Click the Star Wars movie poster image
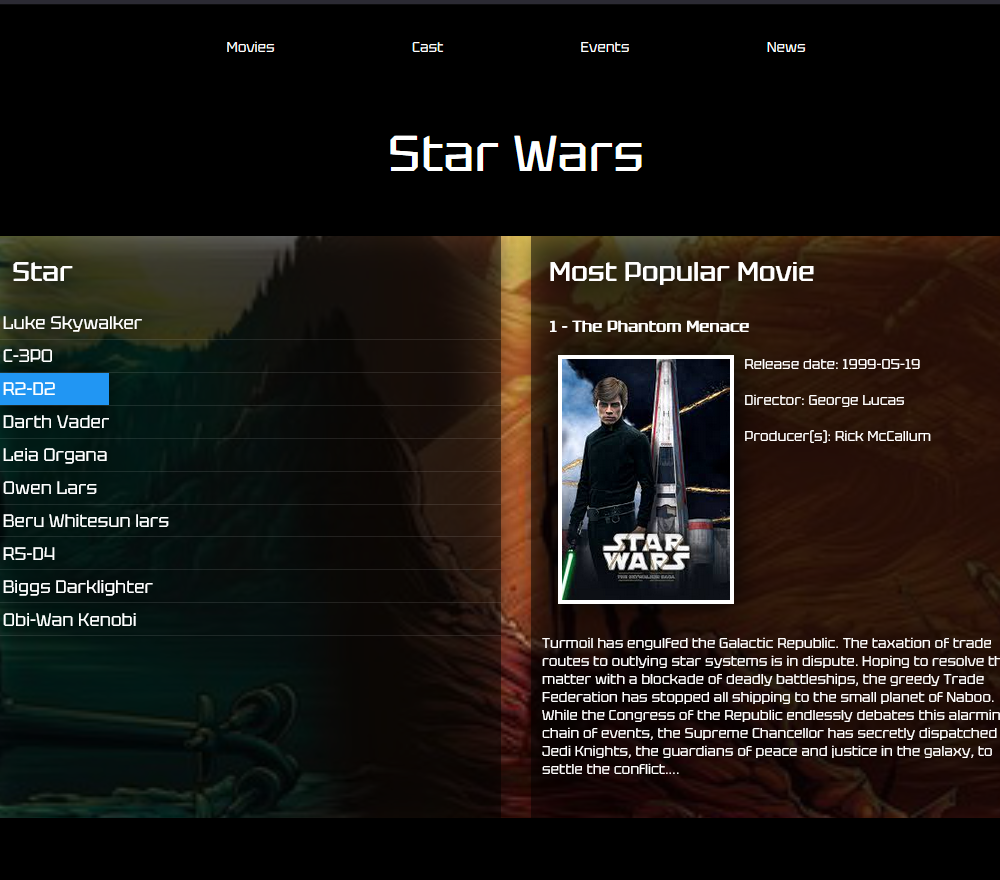Viewport: 1000px width, 880px height. point(646,480)
